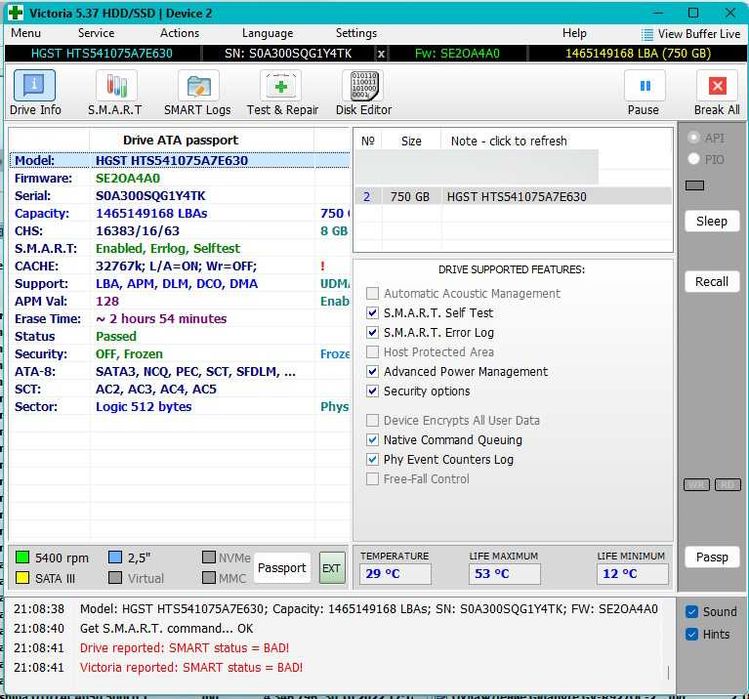Toggle the Hints checkbox
Screen dimensions: 749x699
[x=691, y=634]
